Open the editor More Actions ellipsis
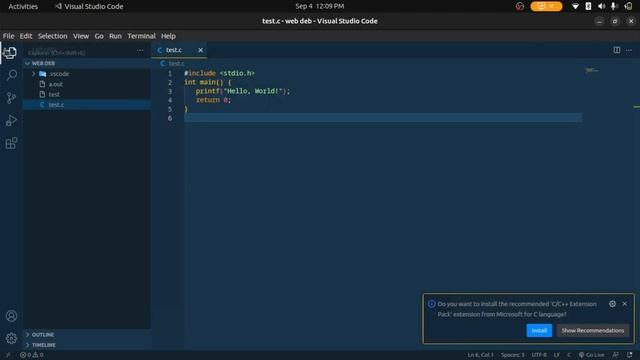This screenshot has width=640, height=360. point(629,50)
